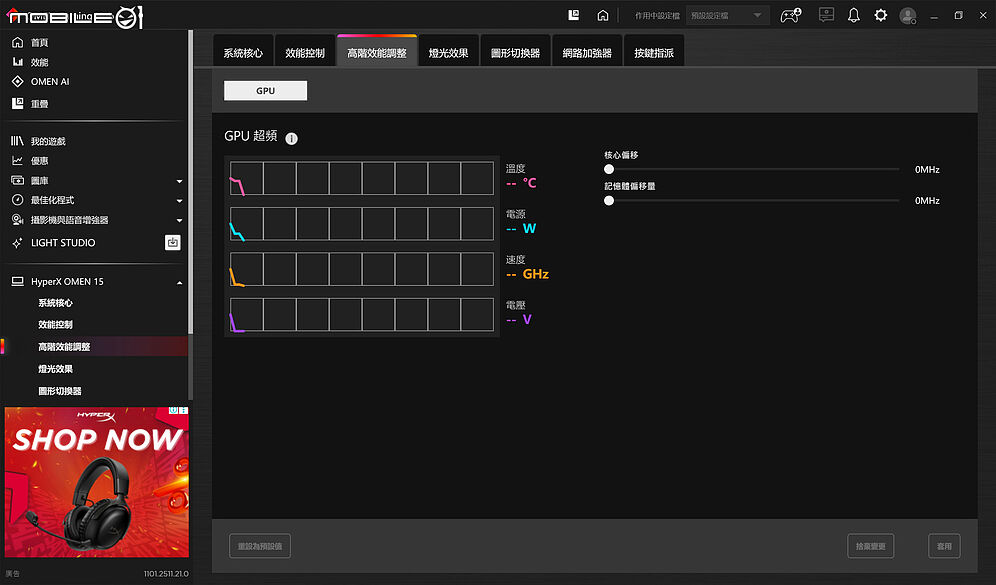Click version number 1101.2511.21.0

pyautogui.click(x=166, y=574)
